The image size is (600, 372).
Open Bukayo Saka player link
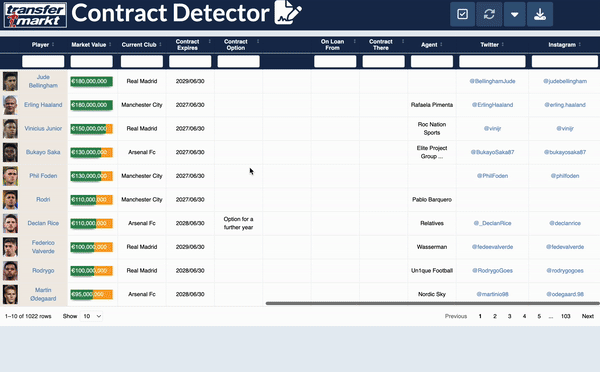point(43,152)
